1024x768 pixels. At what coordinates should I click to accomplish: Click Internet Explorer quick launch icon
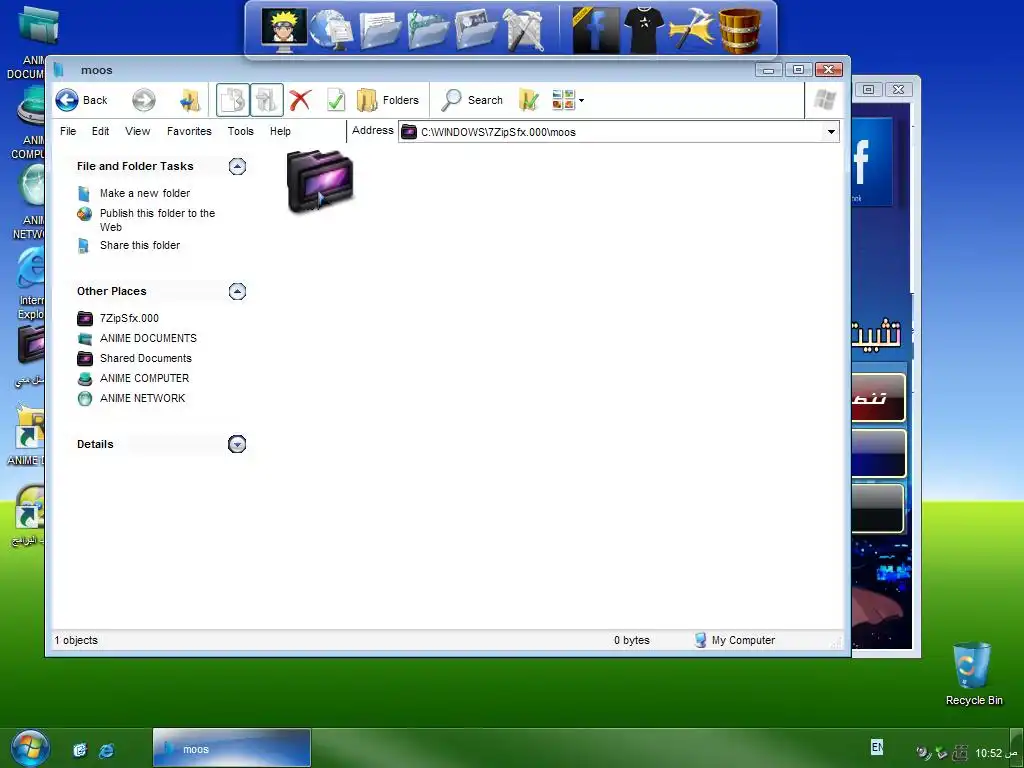106,750
